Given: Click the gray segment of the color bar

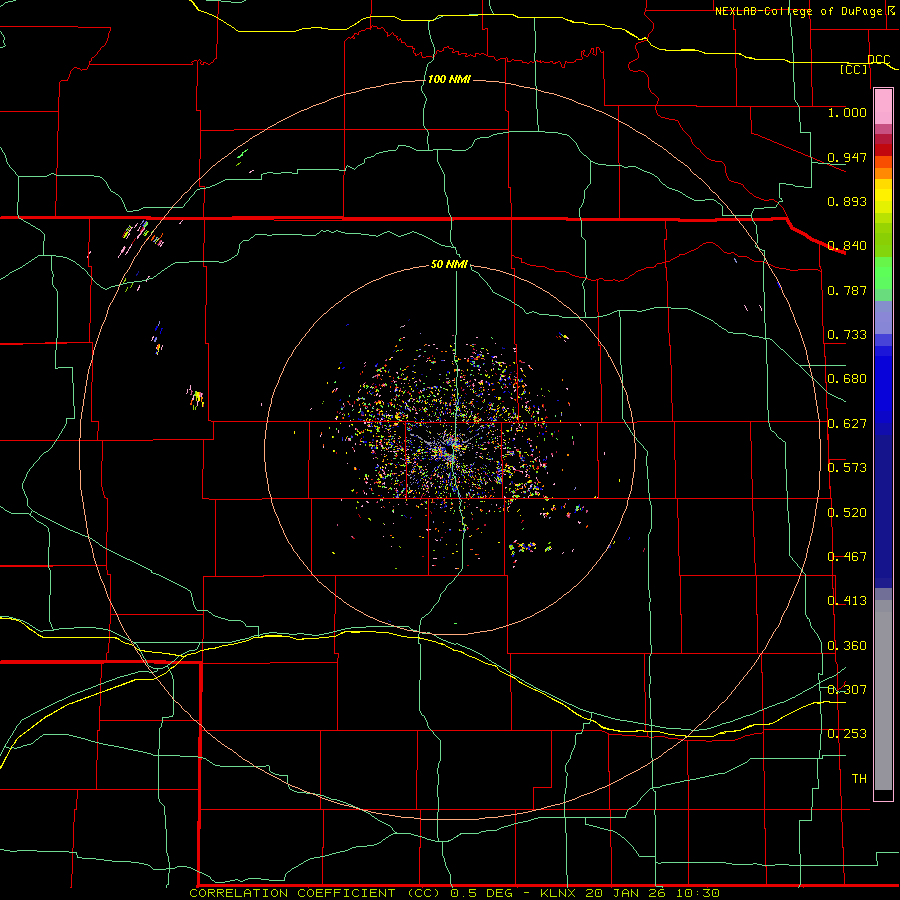Looking at the screenshot, I should (883, 695).
